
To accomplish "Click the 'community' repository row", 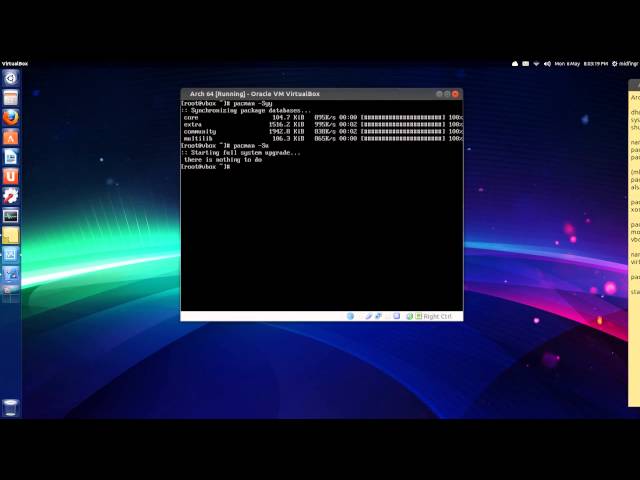I will (x=322, y=131).
